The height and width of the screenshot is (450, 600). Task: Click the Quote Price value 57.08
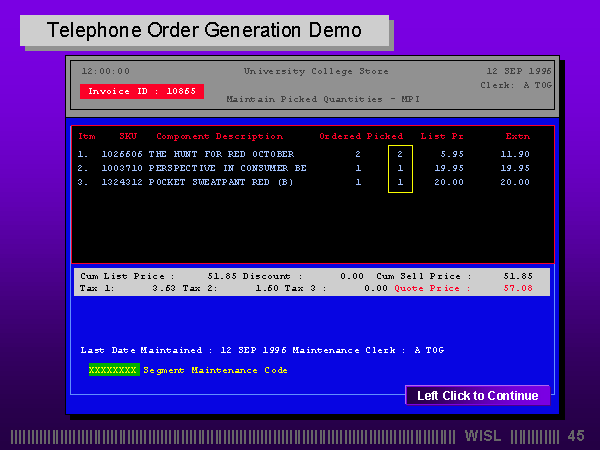click(518, 288)
